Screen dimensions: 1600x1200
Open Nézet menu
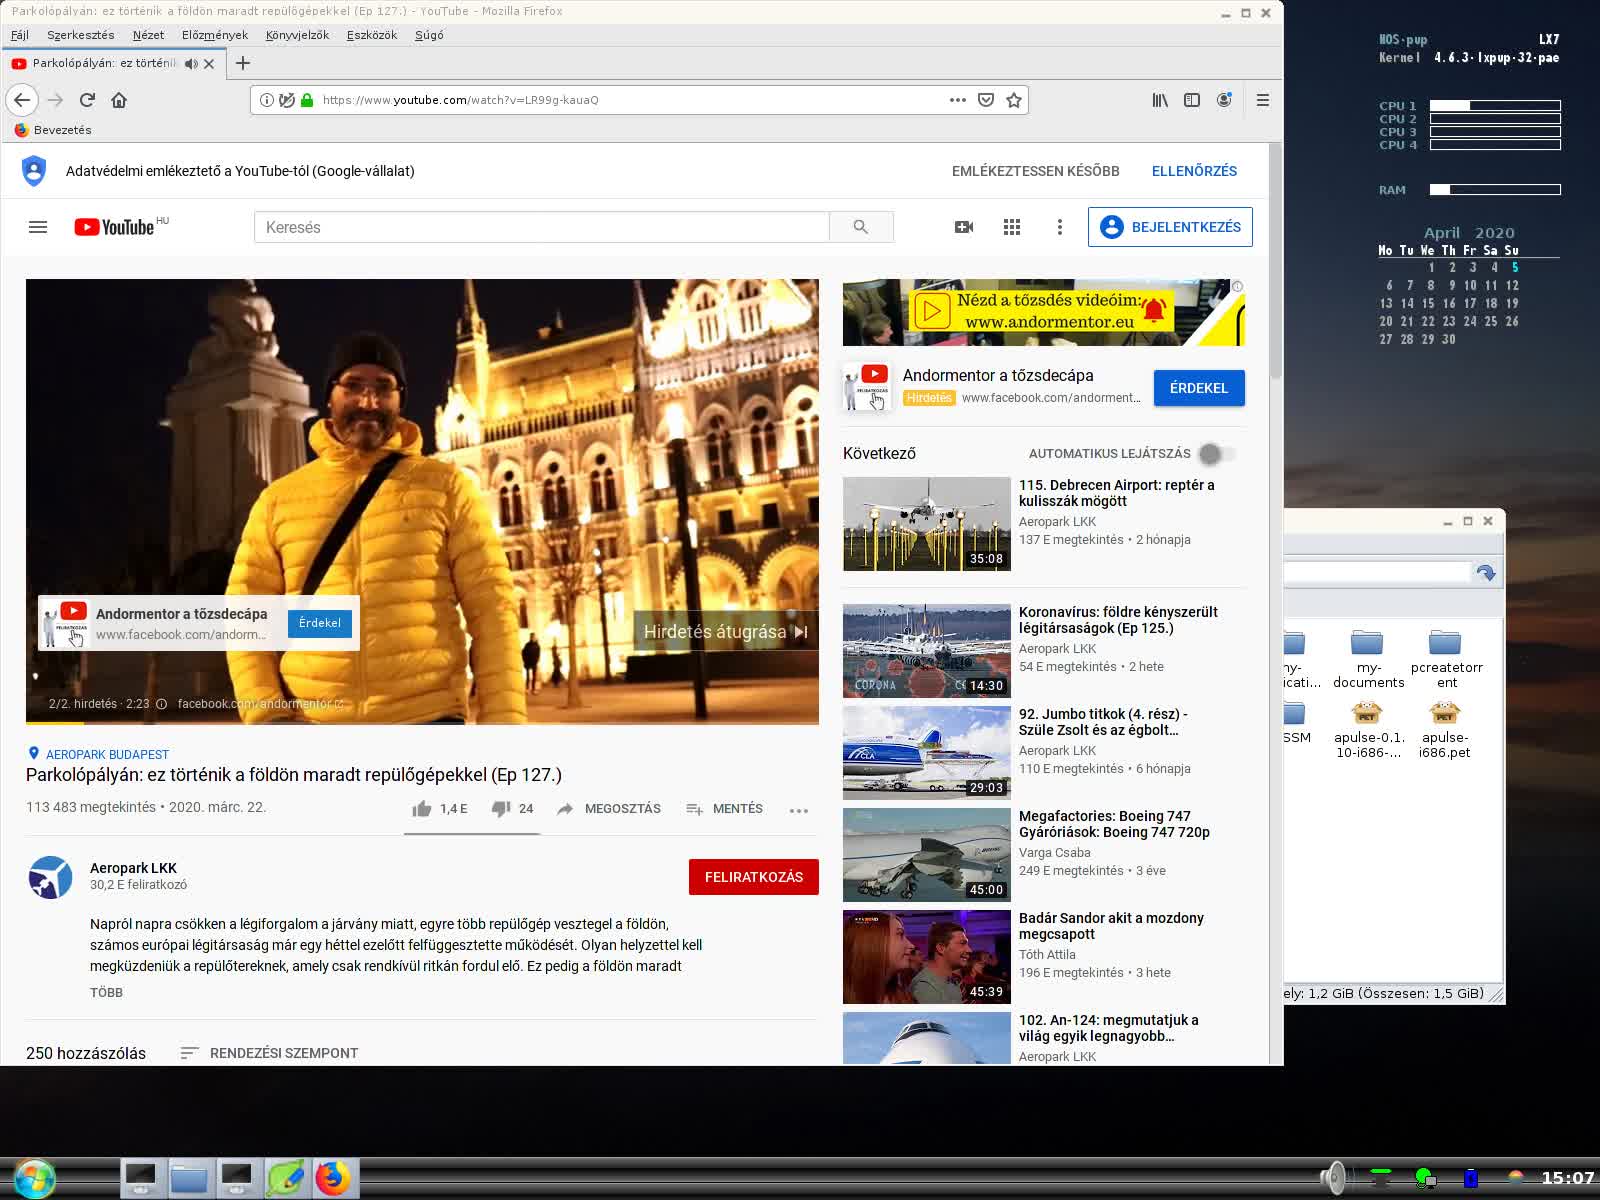click(148, 35)
